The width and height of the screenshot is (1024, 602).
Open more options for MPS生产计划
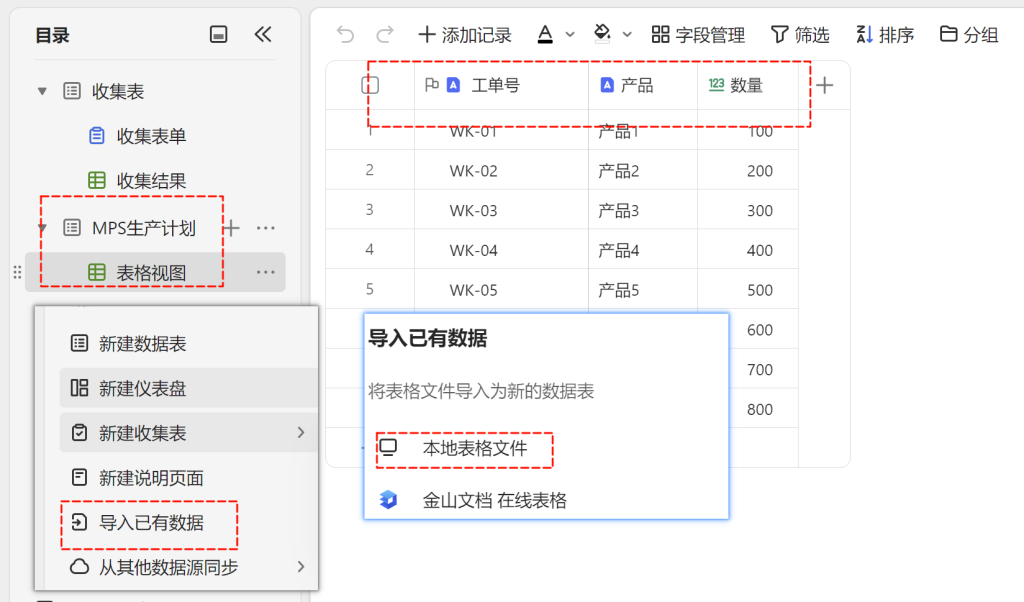tap(266, 228)
